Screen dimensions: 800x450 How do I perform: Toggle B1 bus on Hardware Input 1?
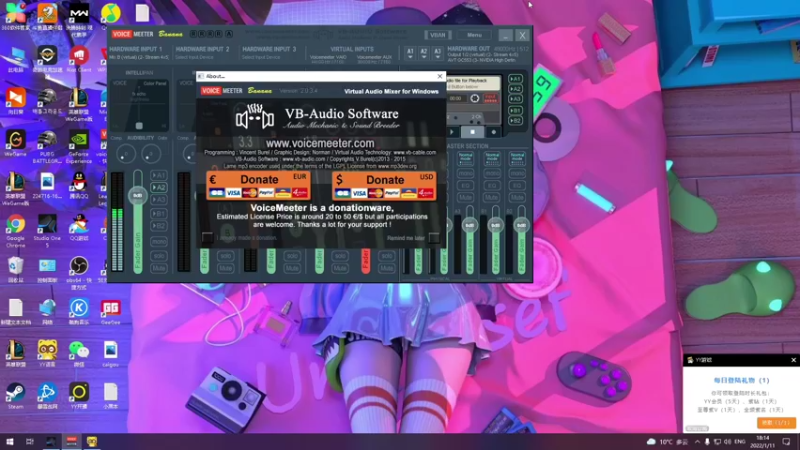159,213
